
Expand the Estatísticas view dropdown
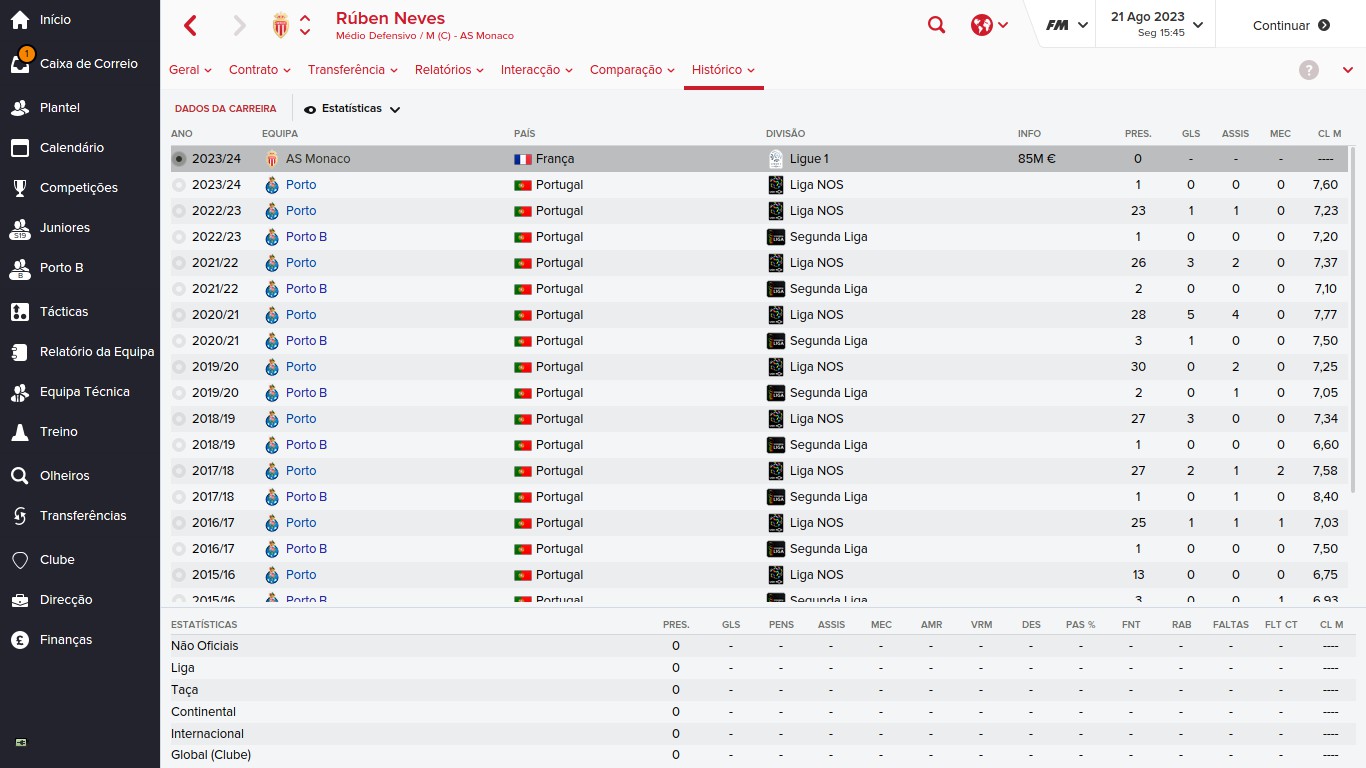click(352, 109)
